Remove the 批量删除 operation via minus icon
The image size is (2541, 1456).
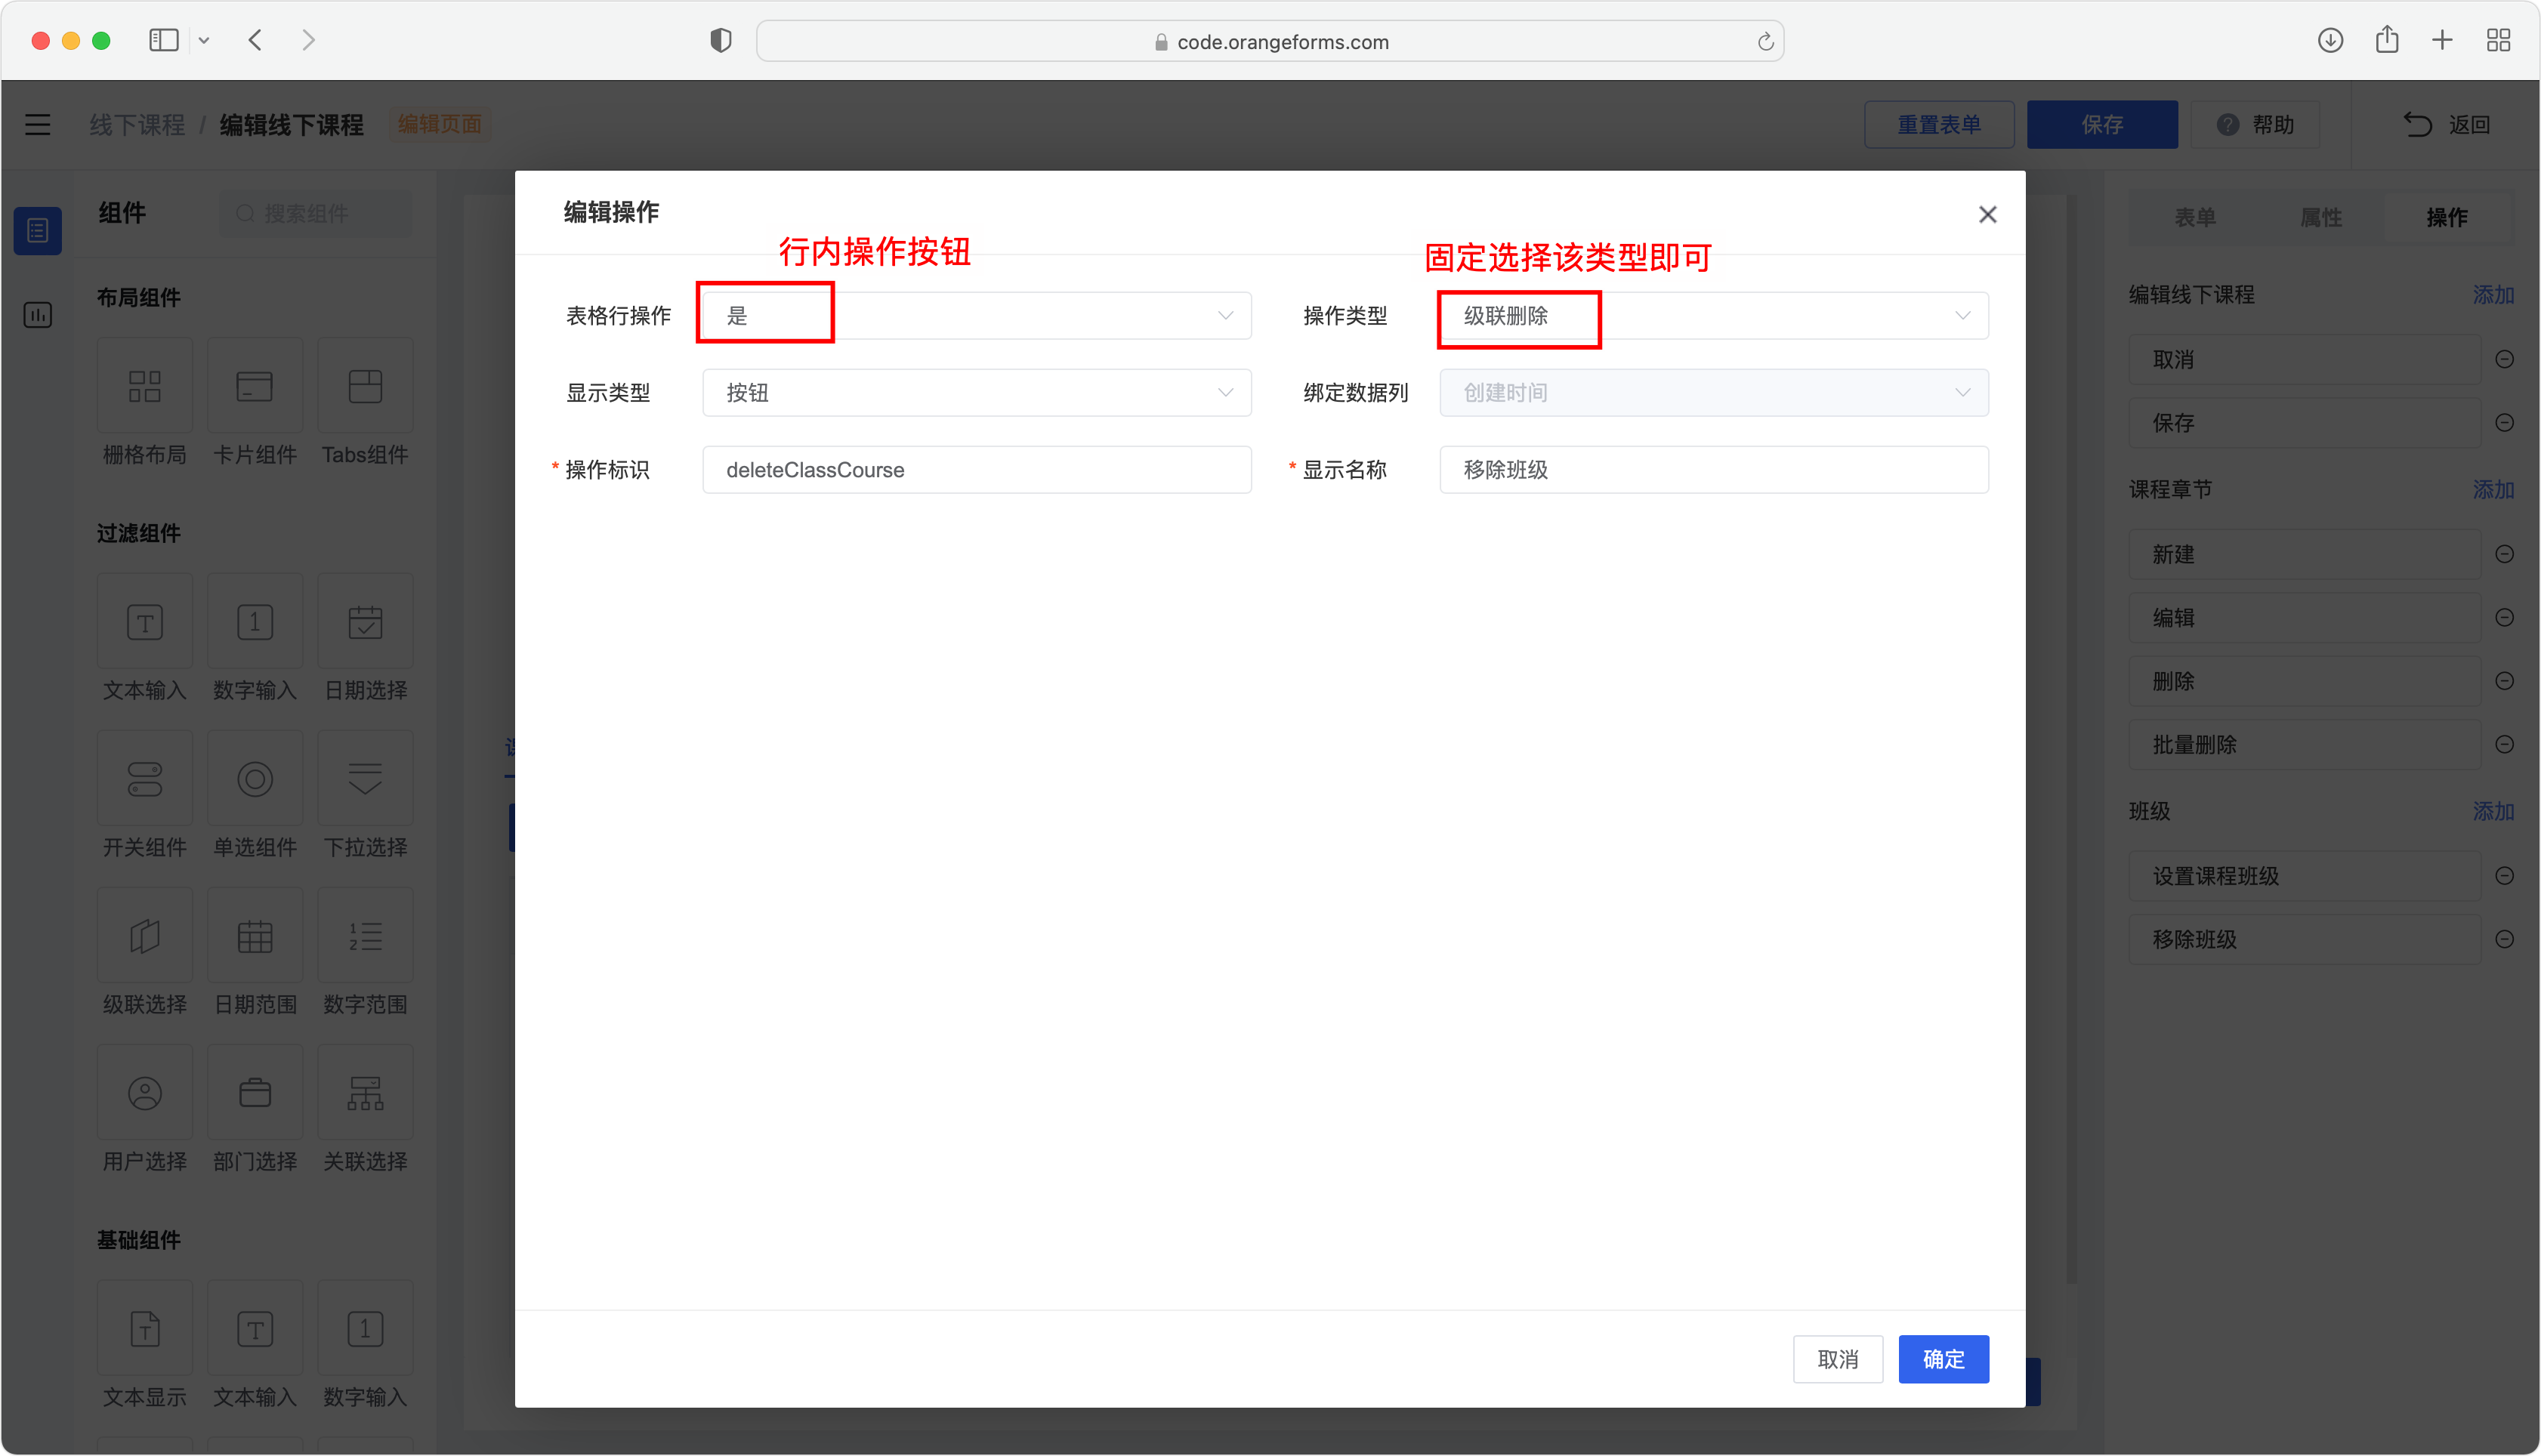2504,744
